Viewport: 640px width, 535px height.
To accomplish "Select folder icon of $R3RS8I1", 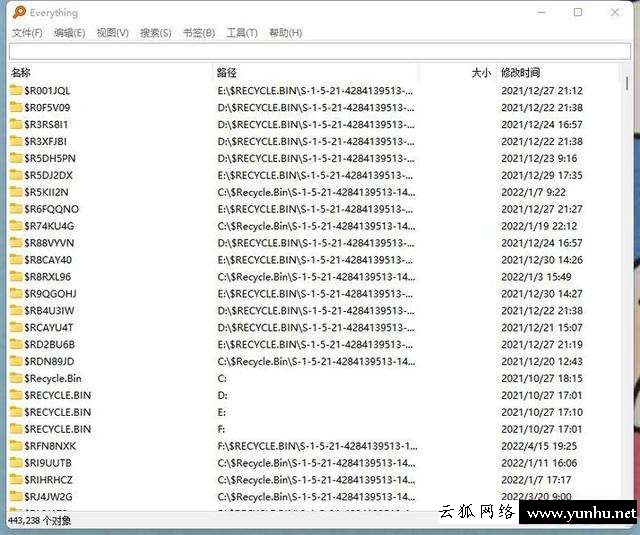I will pos(16,124).
